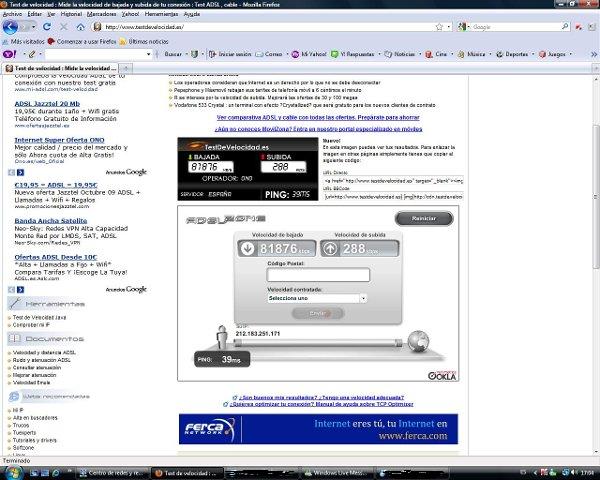The image size is (600, 480).
Task: Expand the Yahoo search box dropdown
Action: (148, 54)
